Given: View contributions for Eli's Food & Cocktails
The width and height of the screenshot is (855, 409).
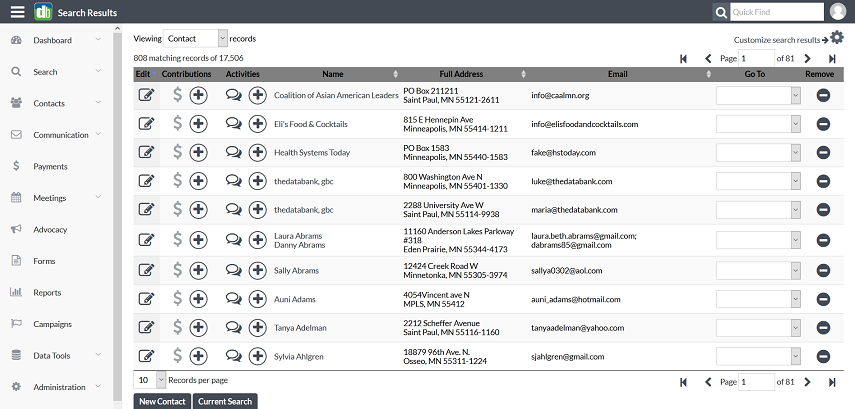Looking at the screenshot, I should (x=177, y=124).
